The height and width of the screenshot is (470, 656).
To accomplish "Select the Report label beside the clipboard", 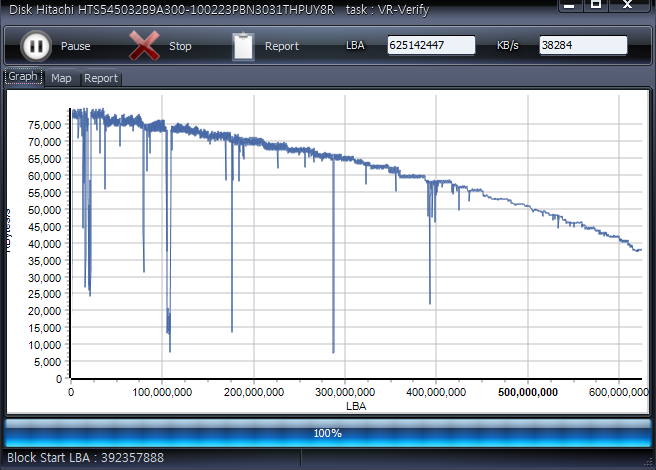I will click(282, 47).
